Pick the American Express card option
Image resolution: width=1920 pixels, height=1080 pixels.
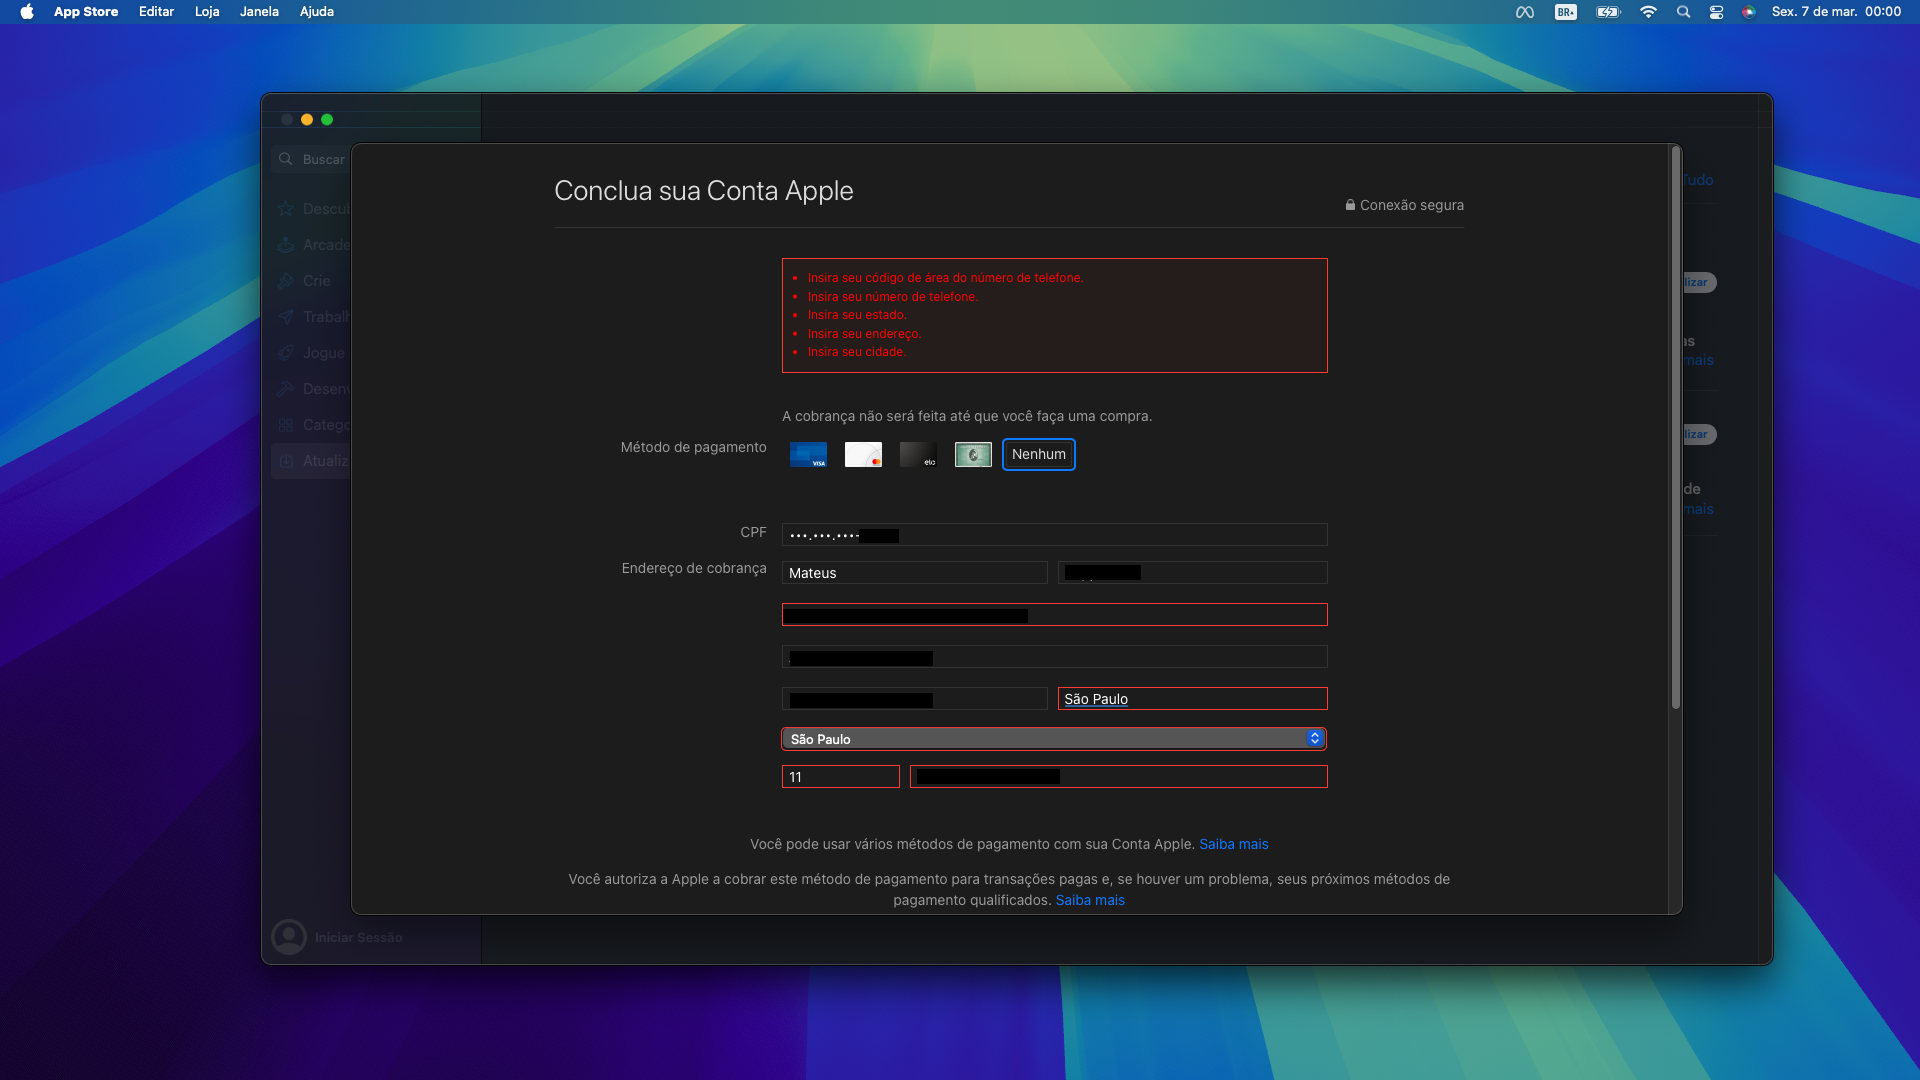coord(973,455)
